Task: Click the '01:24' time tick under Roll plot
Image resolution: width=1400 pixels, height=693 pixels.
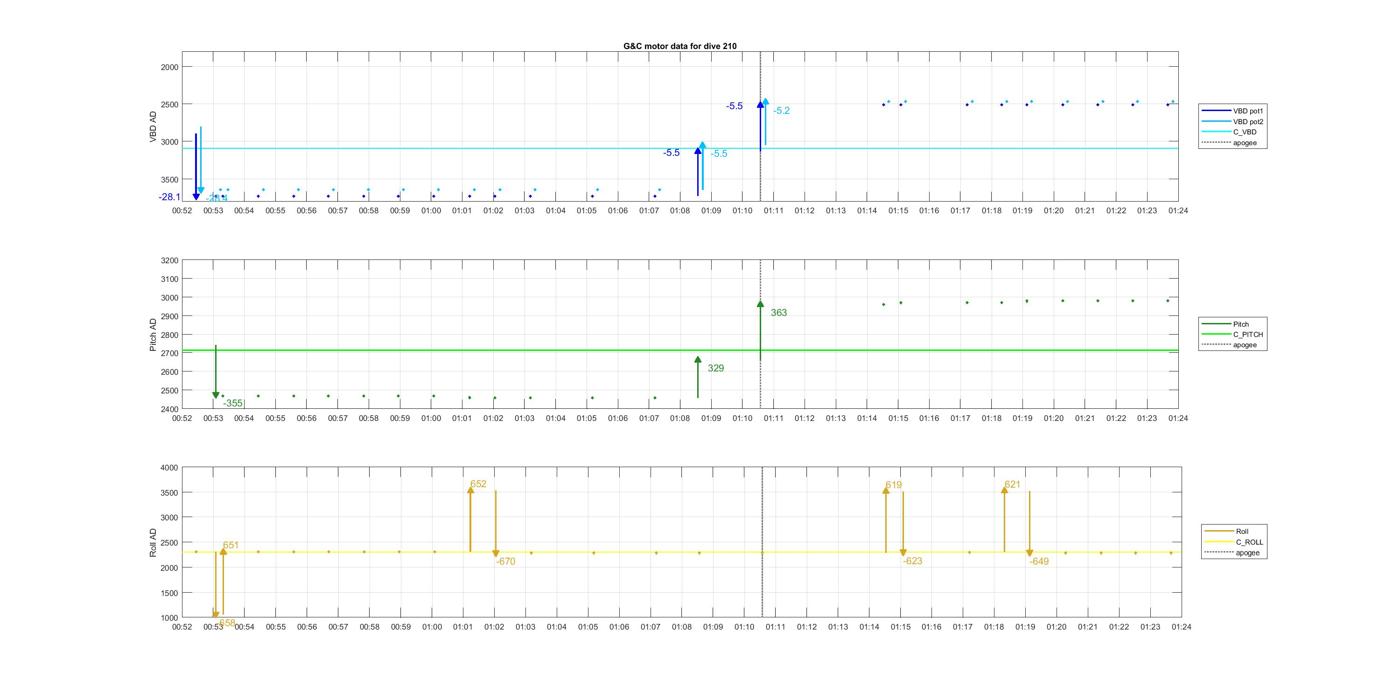Action: [x=1181, y=627]
